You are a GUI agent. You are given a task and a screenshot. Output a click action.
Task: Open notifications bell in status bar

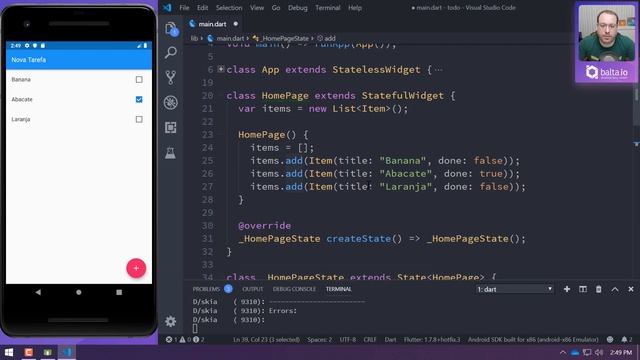tap(627, 340)
